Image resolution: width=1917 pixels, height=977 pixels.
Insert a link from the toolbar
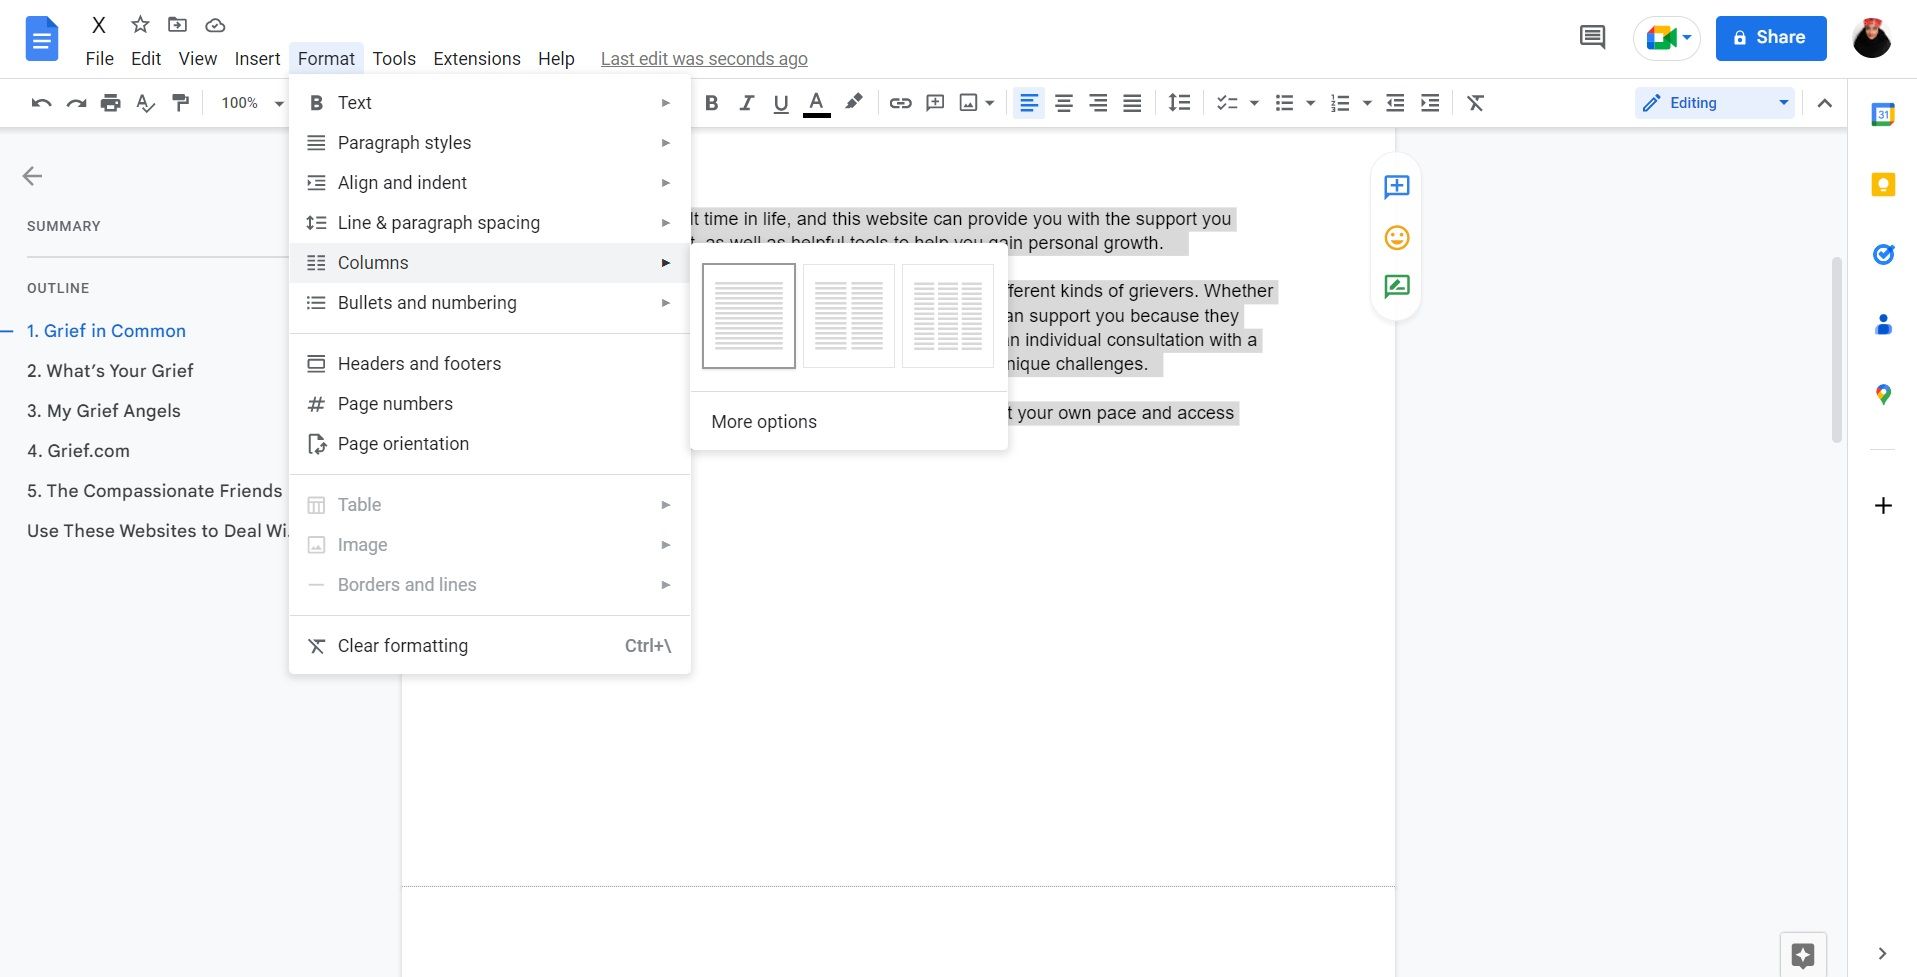(899, 102)
